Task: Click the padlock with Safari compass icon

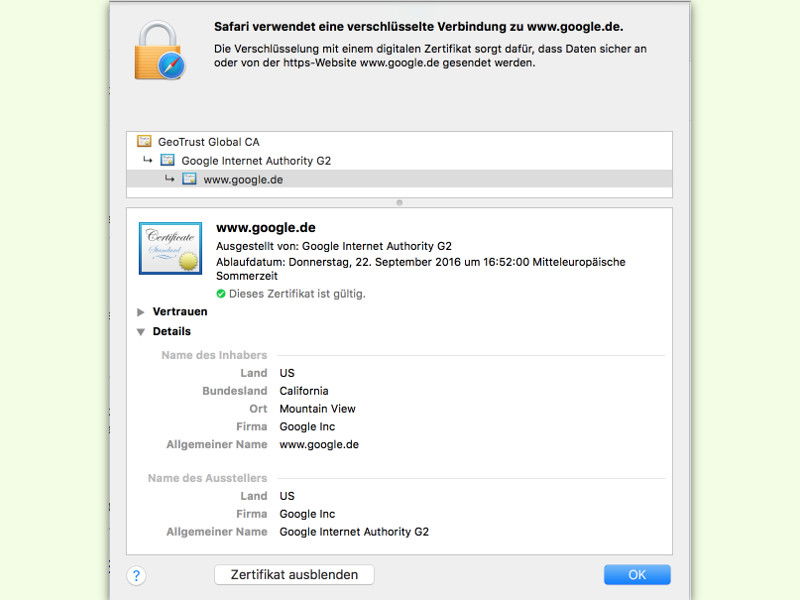Action: point(160,51)
